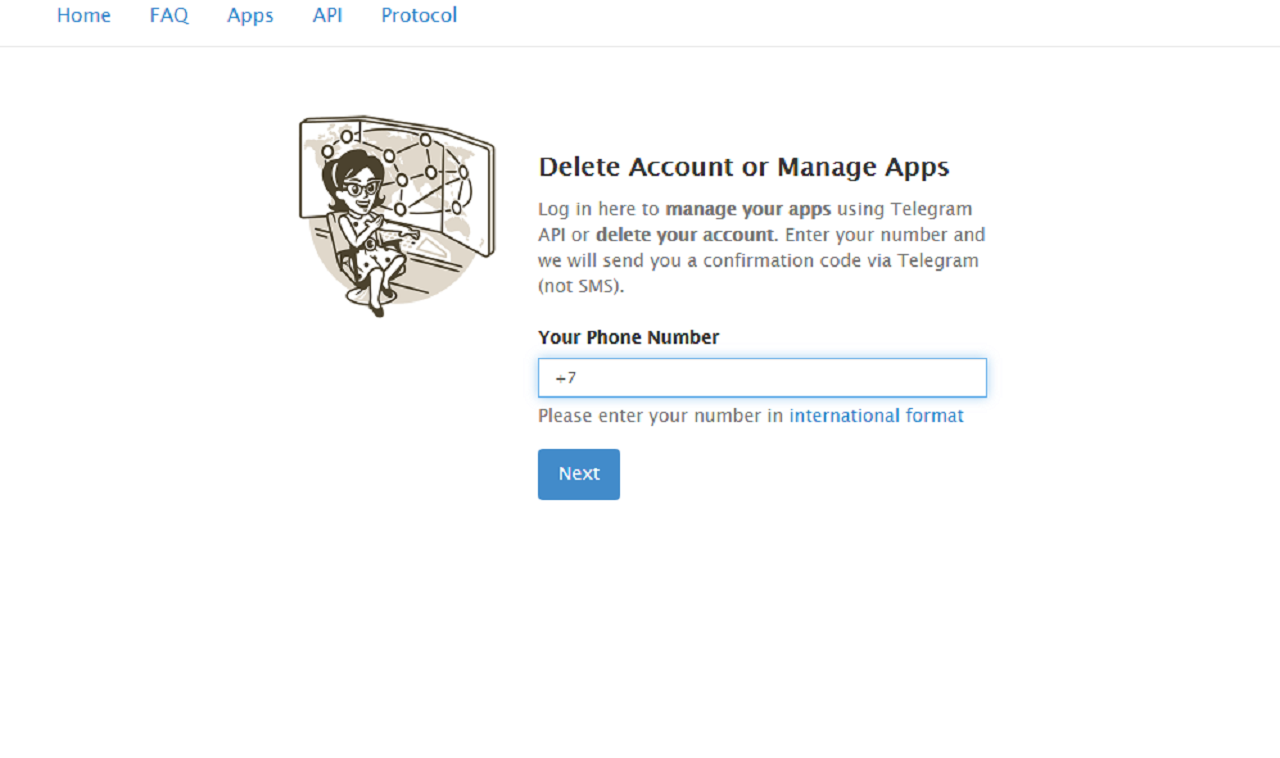Click the Next button
This screenshot has height=758, width=1280.
click(579, 474)
